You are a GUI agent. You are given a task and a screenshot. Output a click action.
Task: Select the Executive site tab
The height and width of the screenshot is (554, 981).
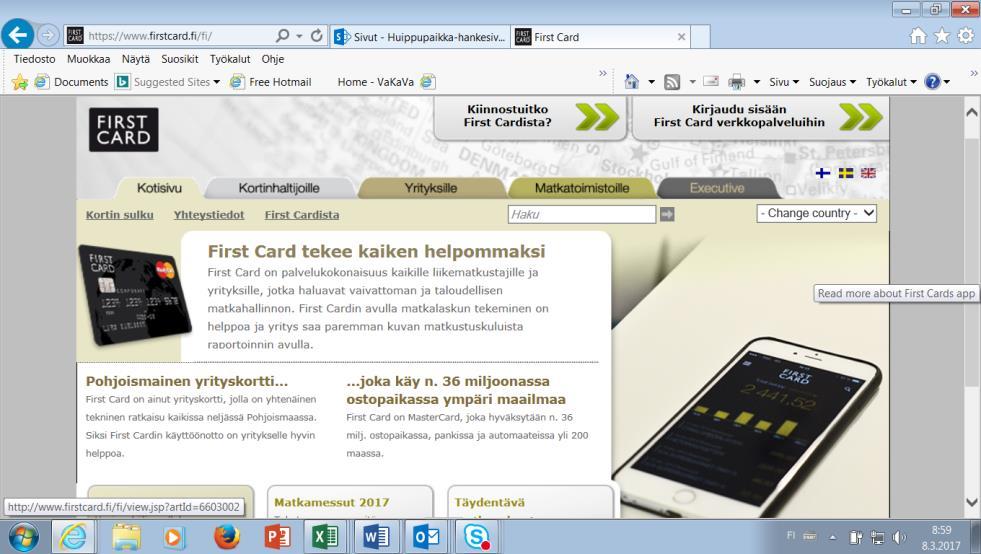(x=717, y=188)
